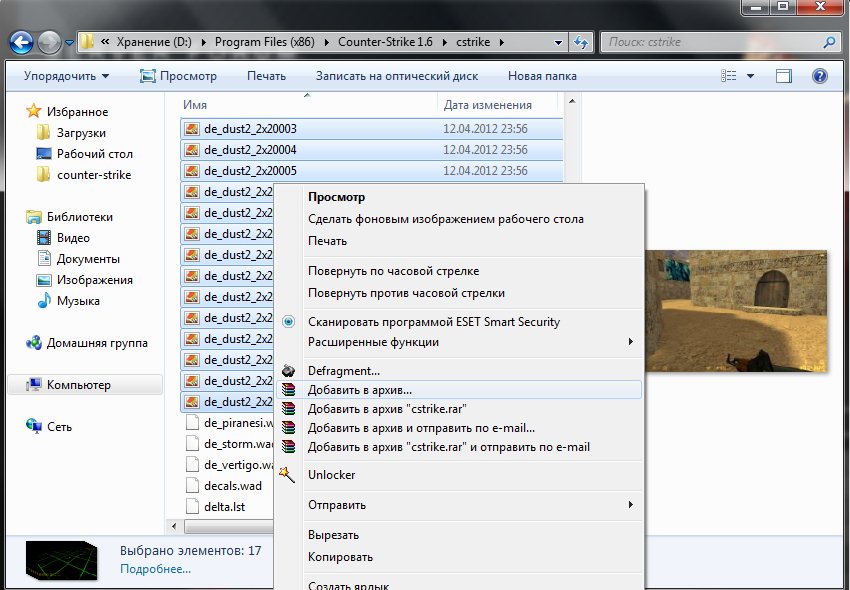Image resolution: width=850 pixels, height=590 pixels.
Task: Click the de_dust2_2x20003 image file icon
Action: pos(191,129)
